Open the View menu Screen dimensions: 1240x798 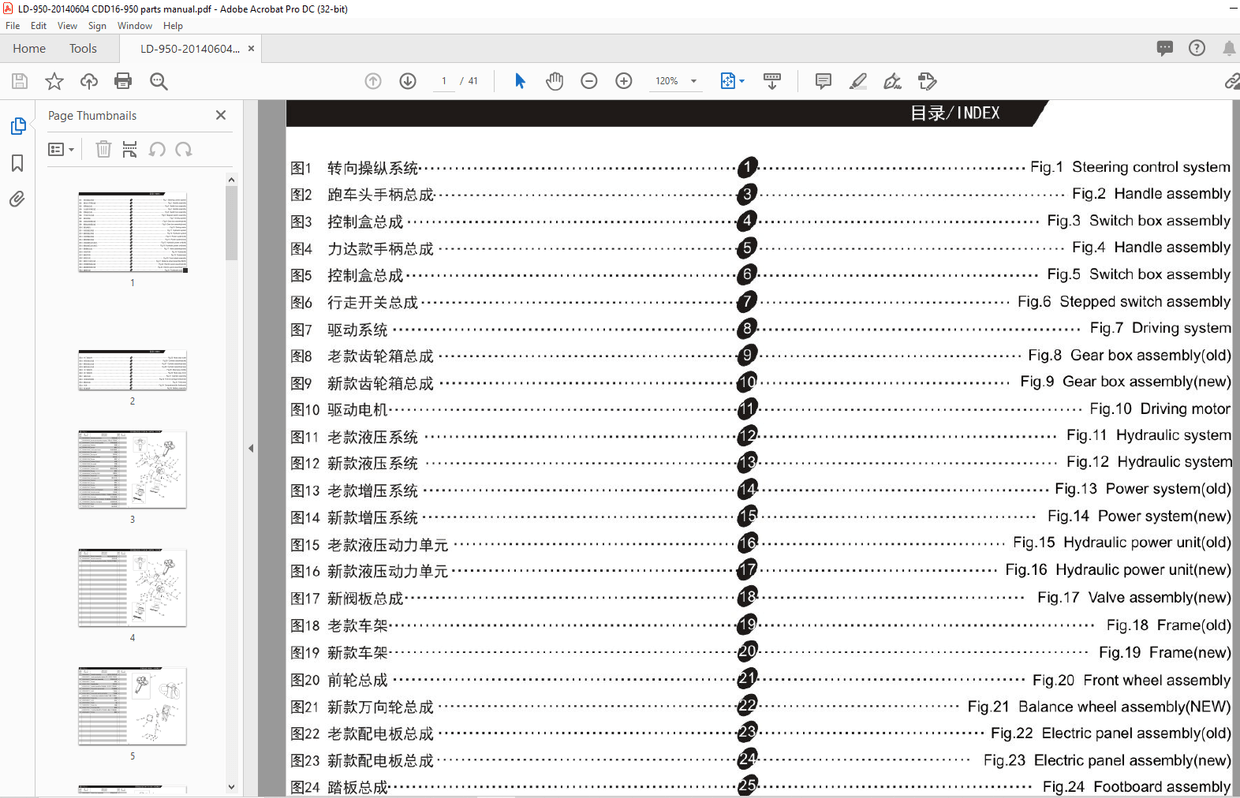[67, 25]
